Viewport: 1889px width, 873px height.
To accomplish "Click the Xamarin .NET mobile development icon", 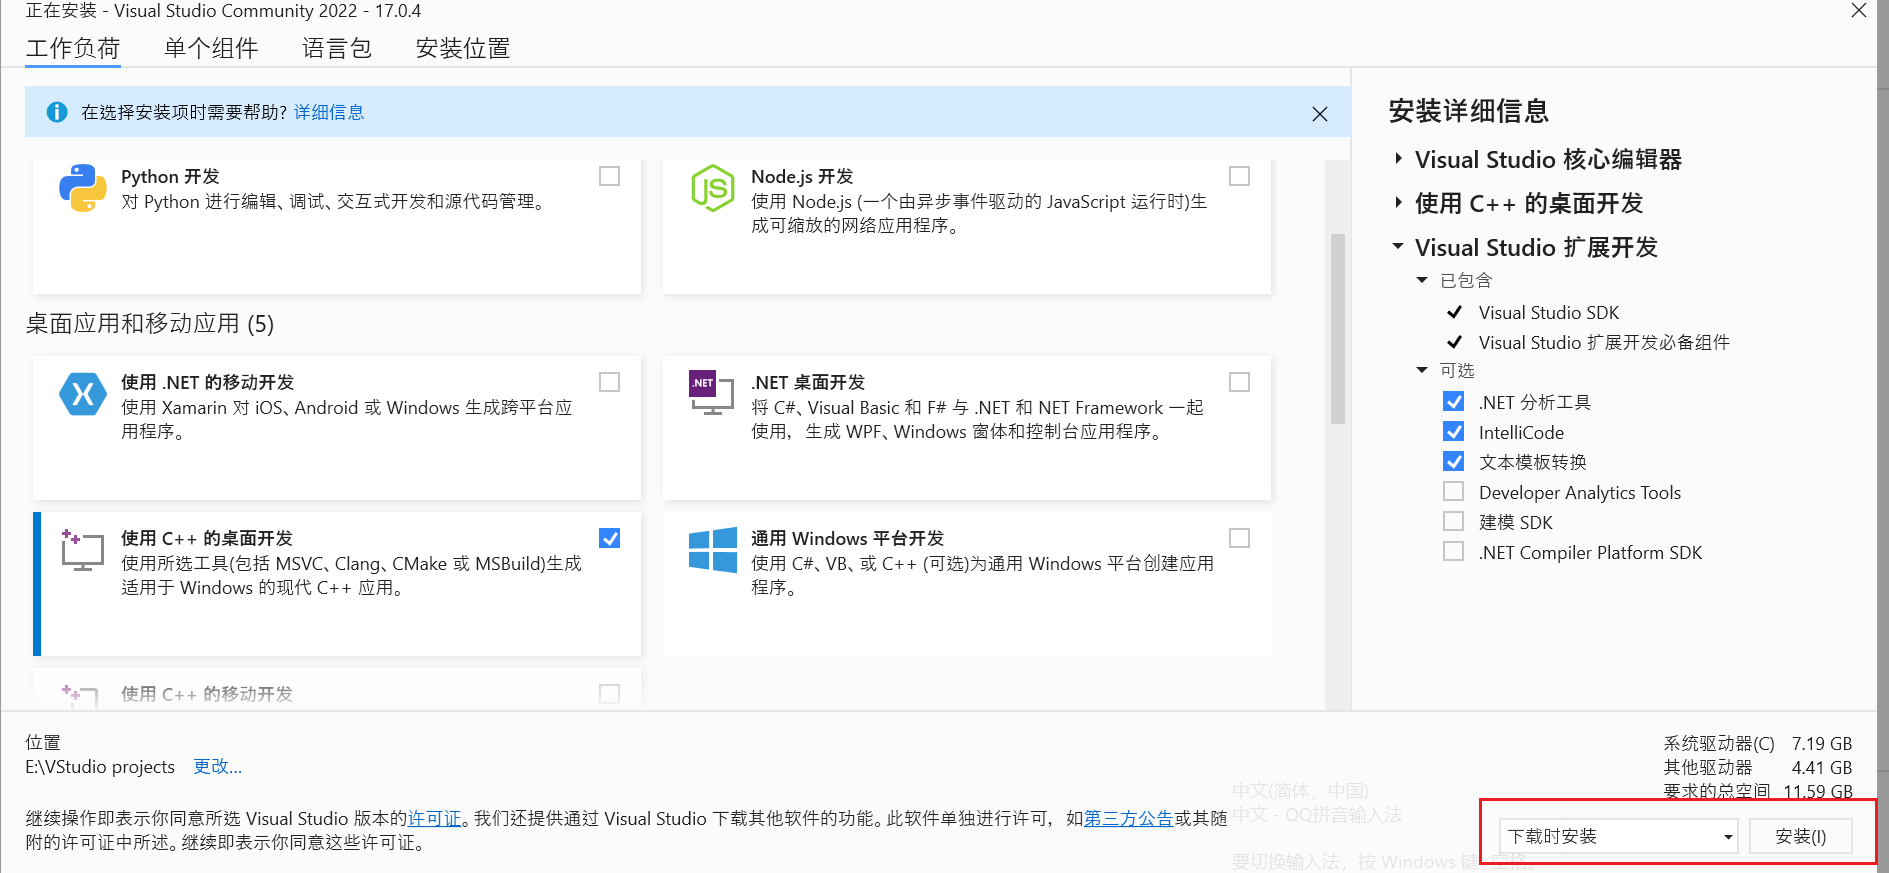I will click(82, 394).
